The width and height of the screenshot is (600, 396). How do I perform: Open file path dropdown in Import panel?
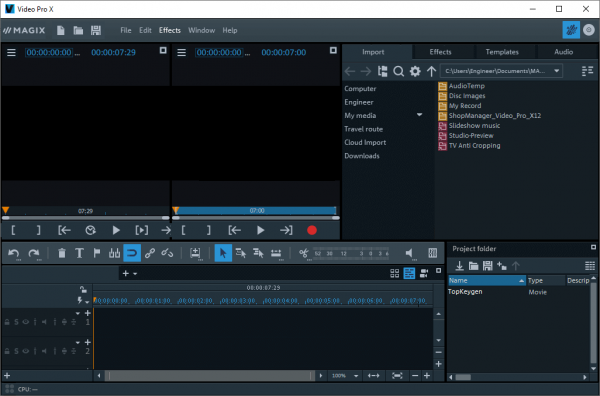point(556,71)
